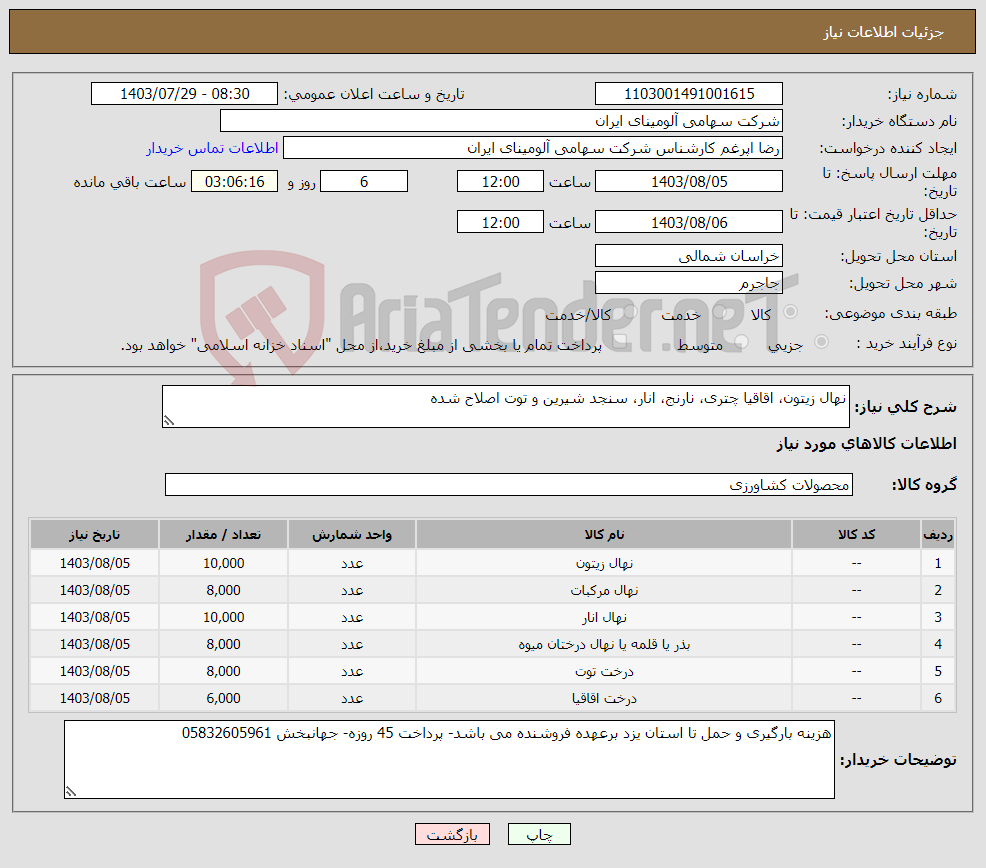
Task: Click buyer name field شرکت سهامی آلومینای ایران
Action: coord(501,121)
